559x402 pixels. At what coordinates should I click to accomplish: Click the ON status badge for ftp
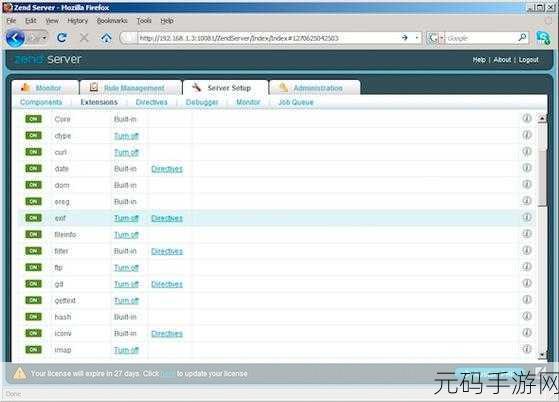33,267
